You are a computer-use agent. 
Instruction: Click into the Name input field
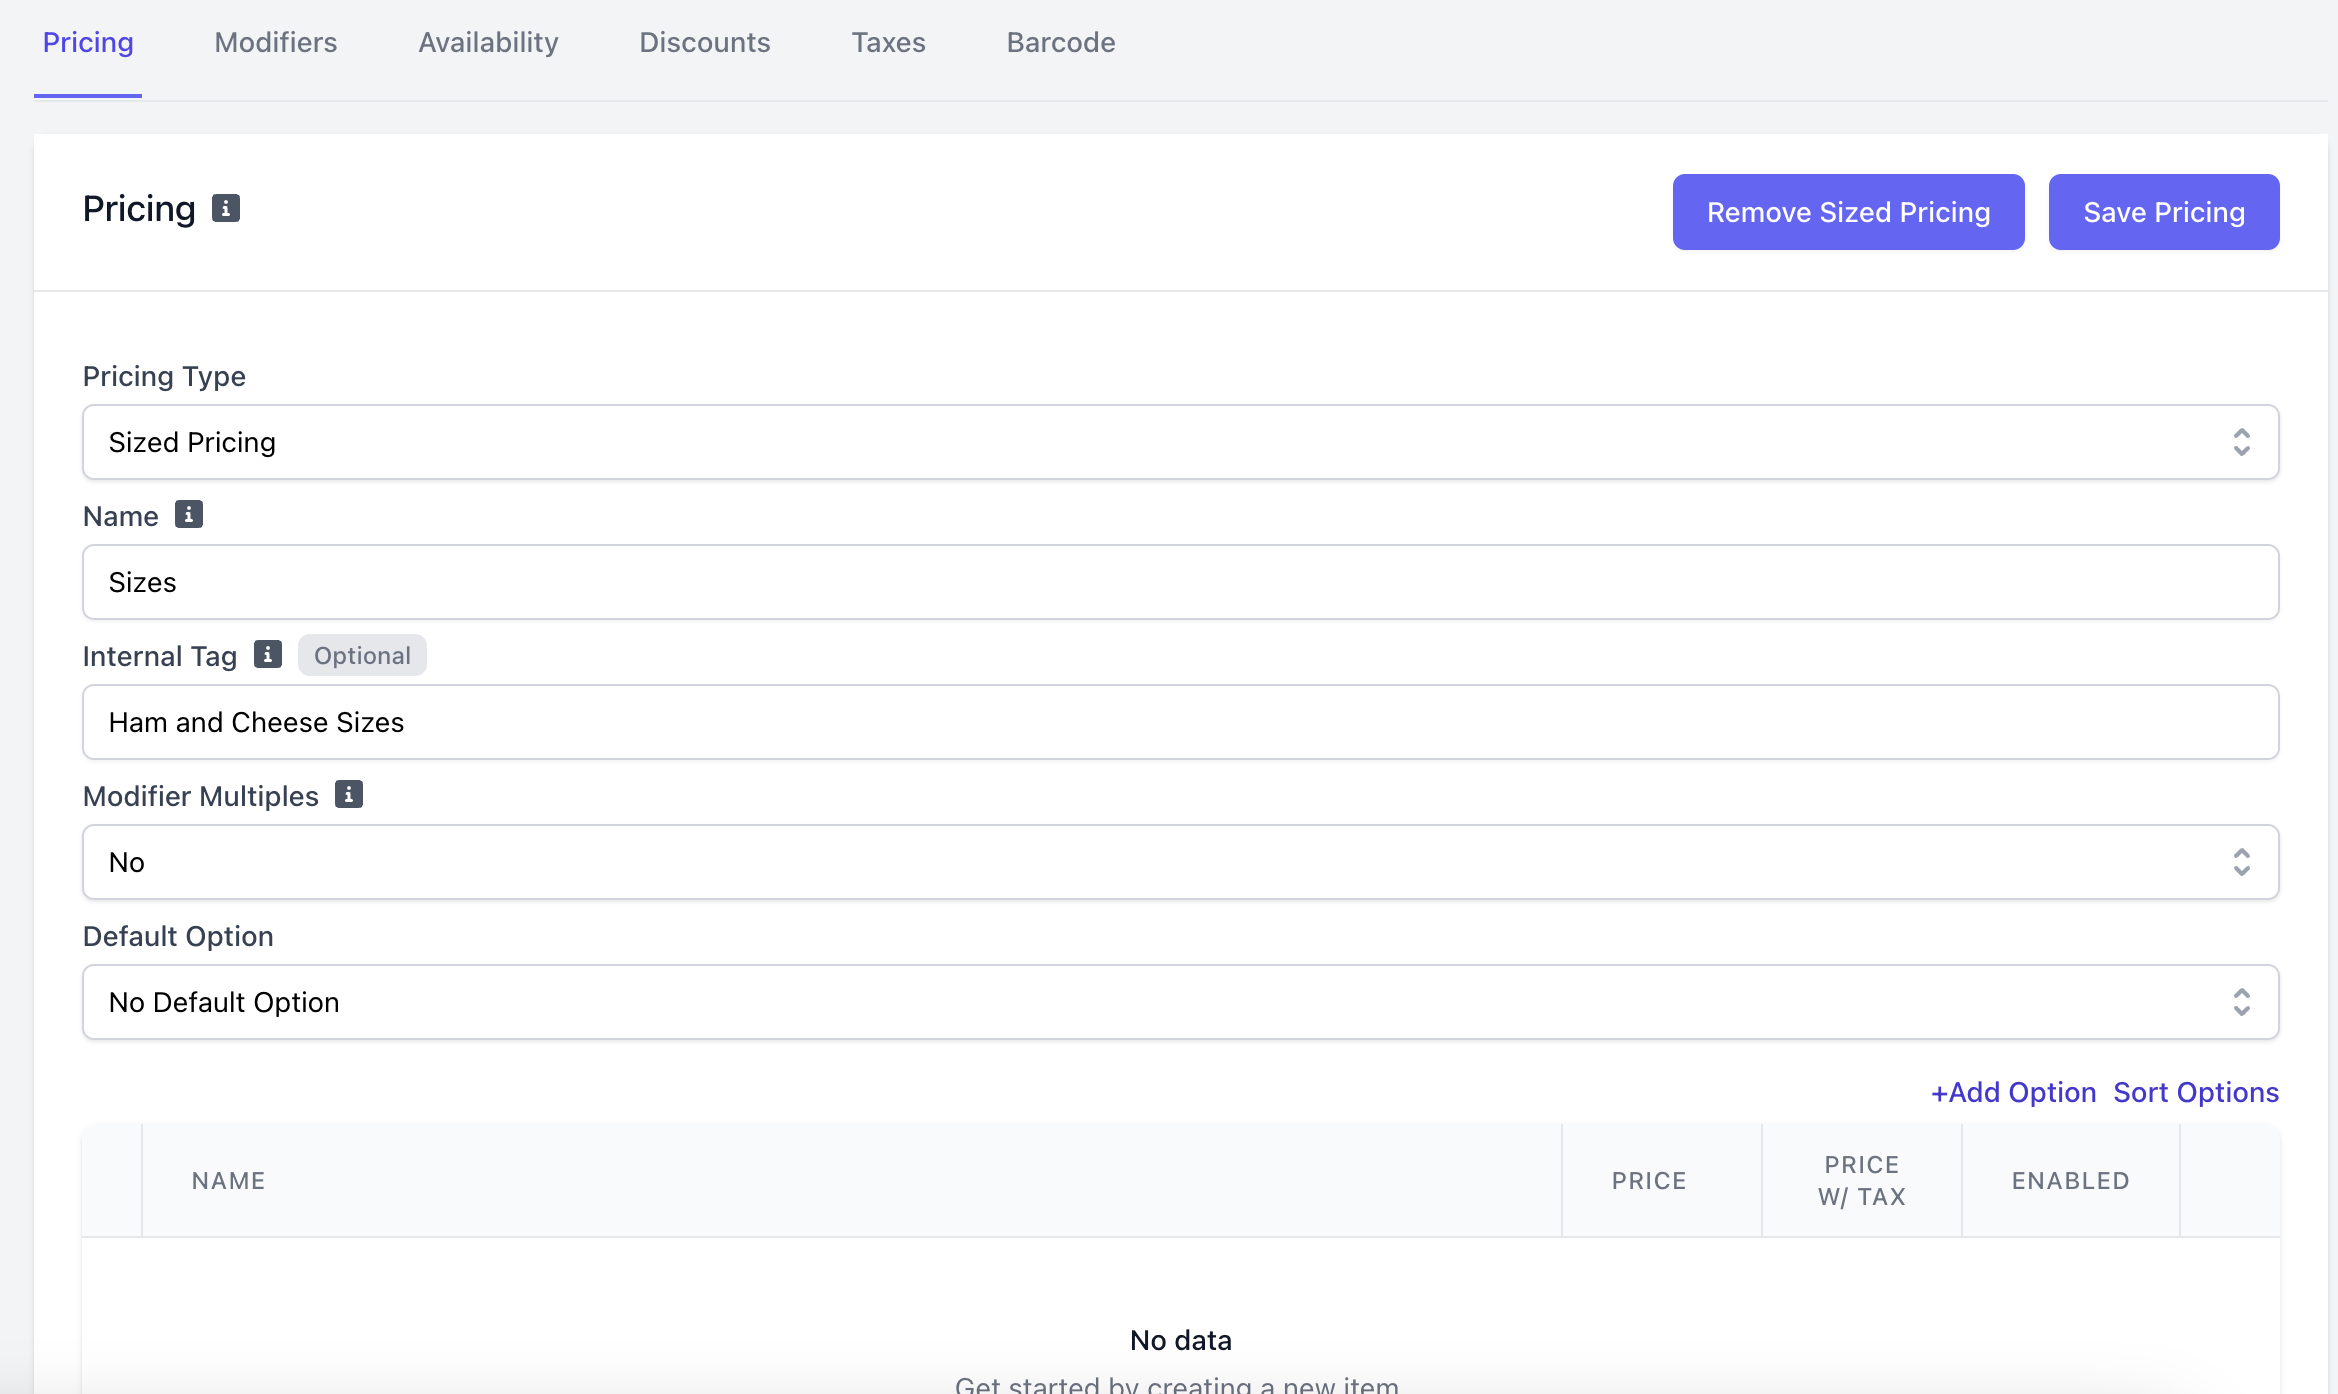point(1180,582)
